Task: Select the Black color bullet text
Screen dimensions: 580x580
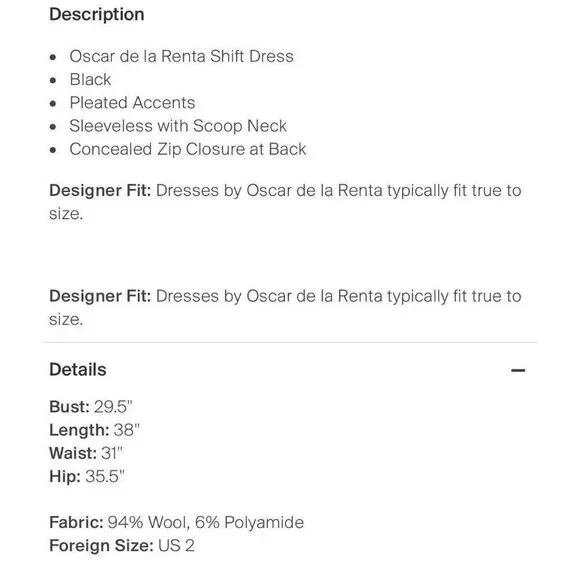Action: point(90,80)
